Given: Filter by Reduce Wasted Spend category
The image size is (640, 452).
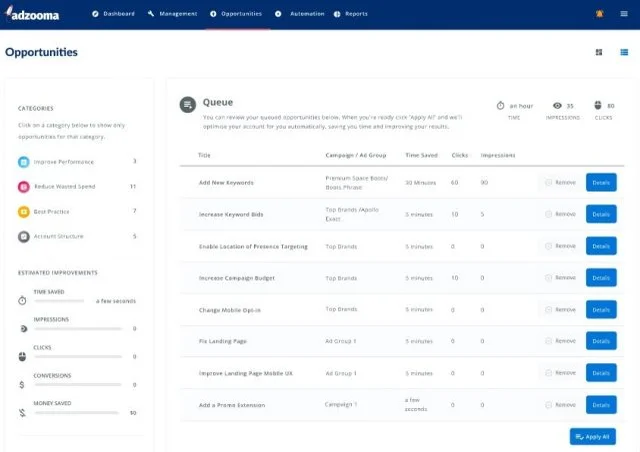Looking at the screenshot, I should pyautogui.click(x=77, y=187).
